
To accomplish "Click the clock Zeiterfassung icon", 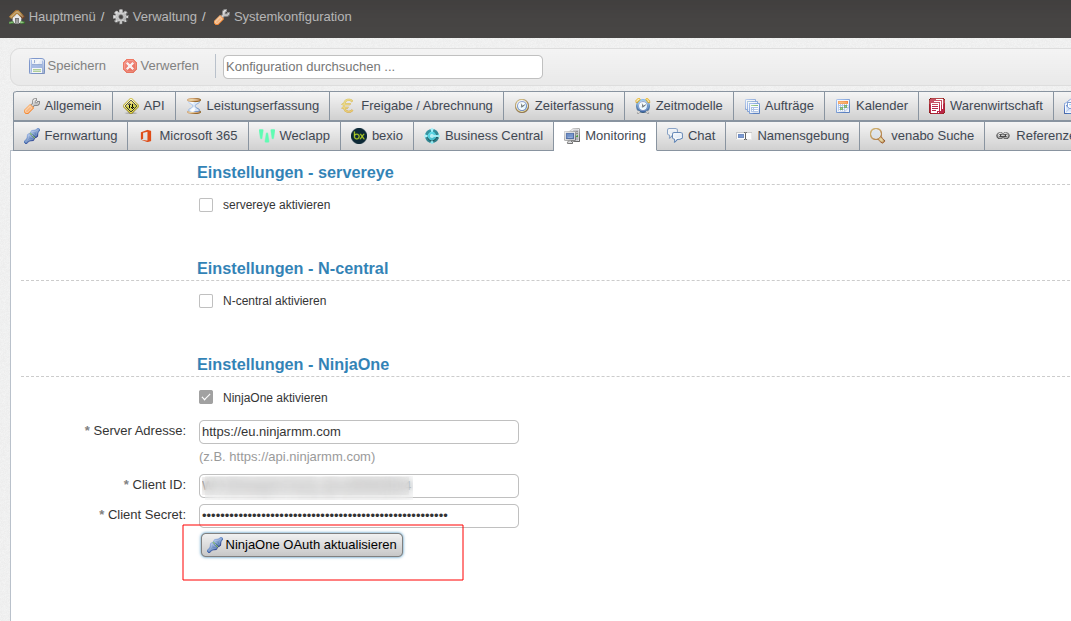I will click(522, 106).
